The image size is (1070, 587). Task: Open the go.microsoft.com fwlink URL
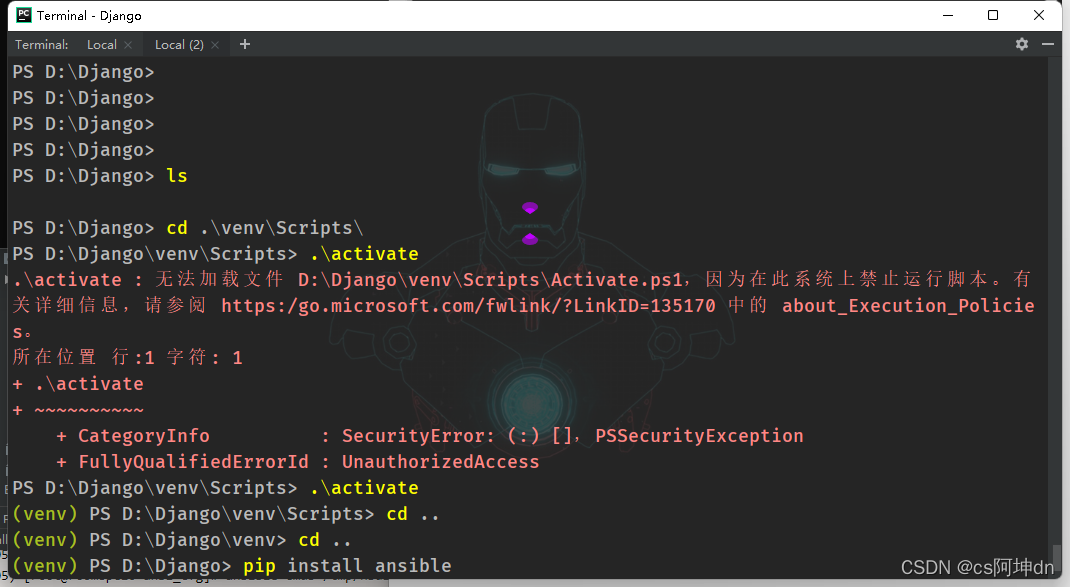pos(468,305)
